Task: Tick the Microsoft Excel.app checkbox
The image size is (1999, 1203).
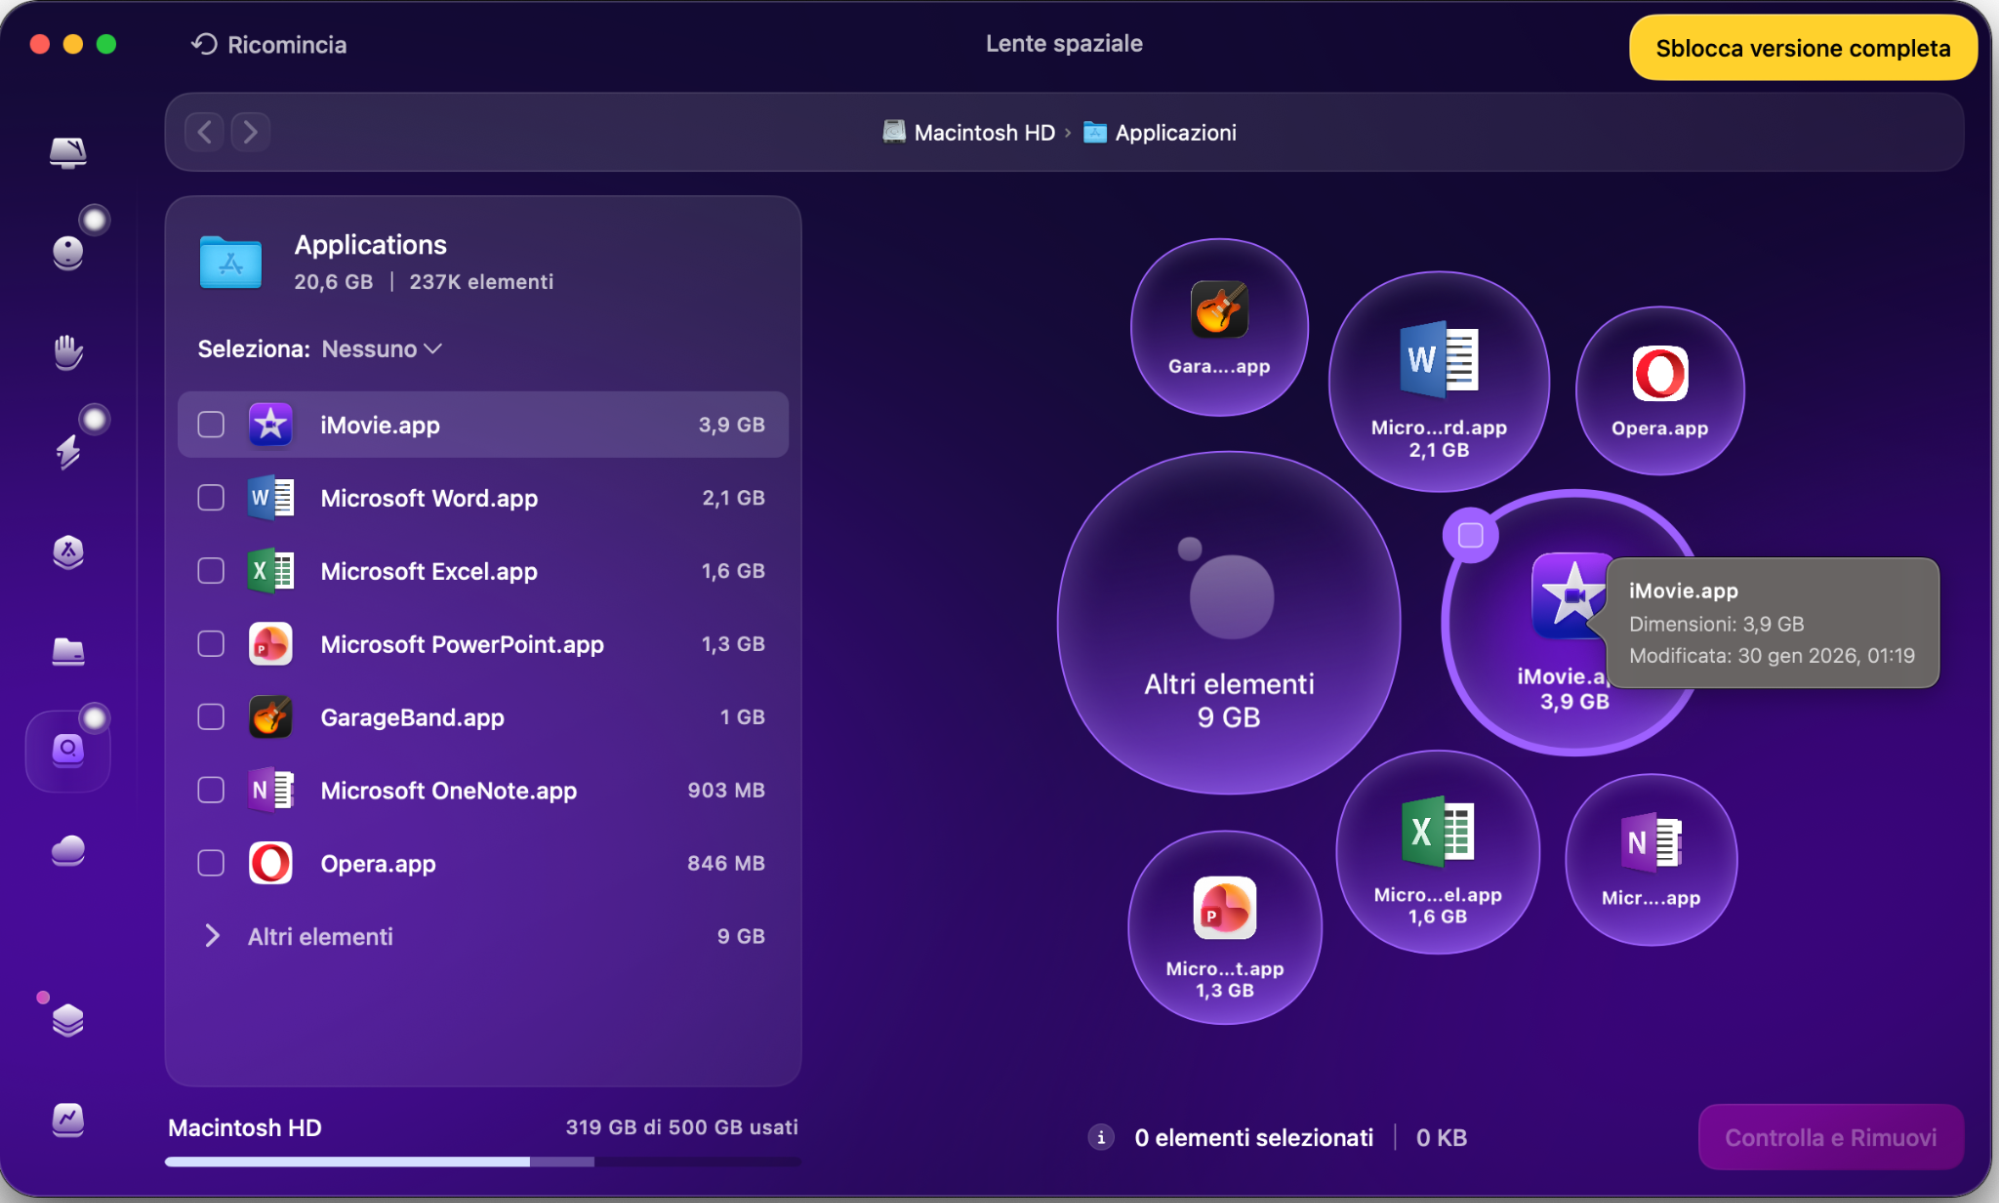Action: pos(211,571)
